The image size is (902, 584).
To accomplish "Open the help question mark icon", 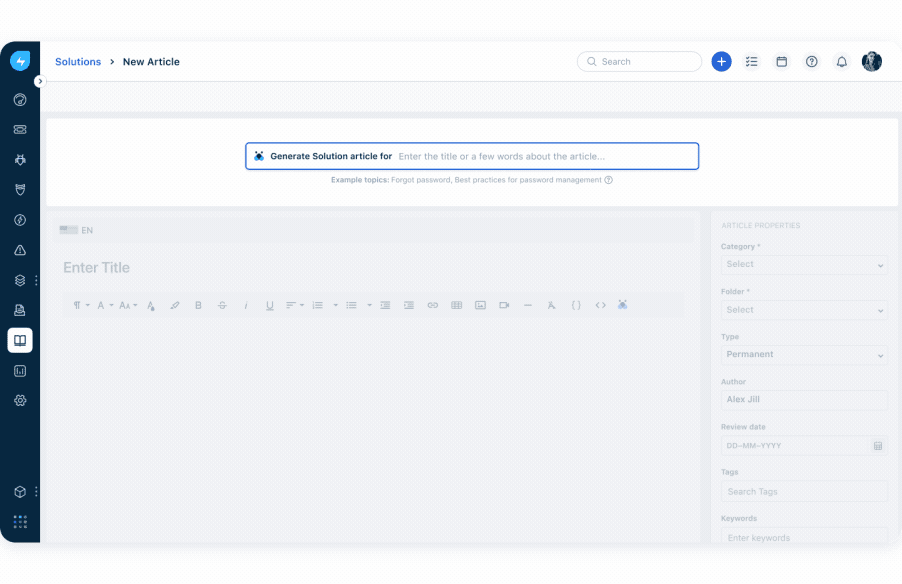I will 812,62.
